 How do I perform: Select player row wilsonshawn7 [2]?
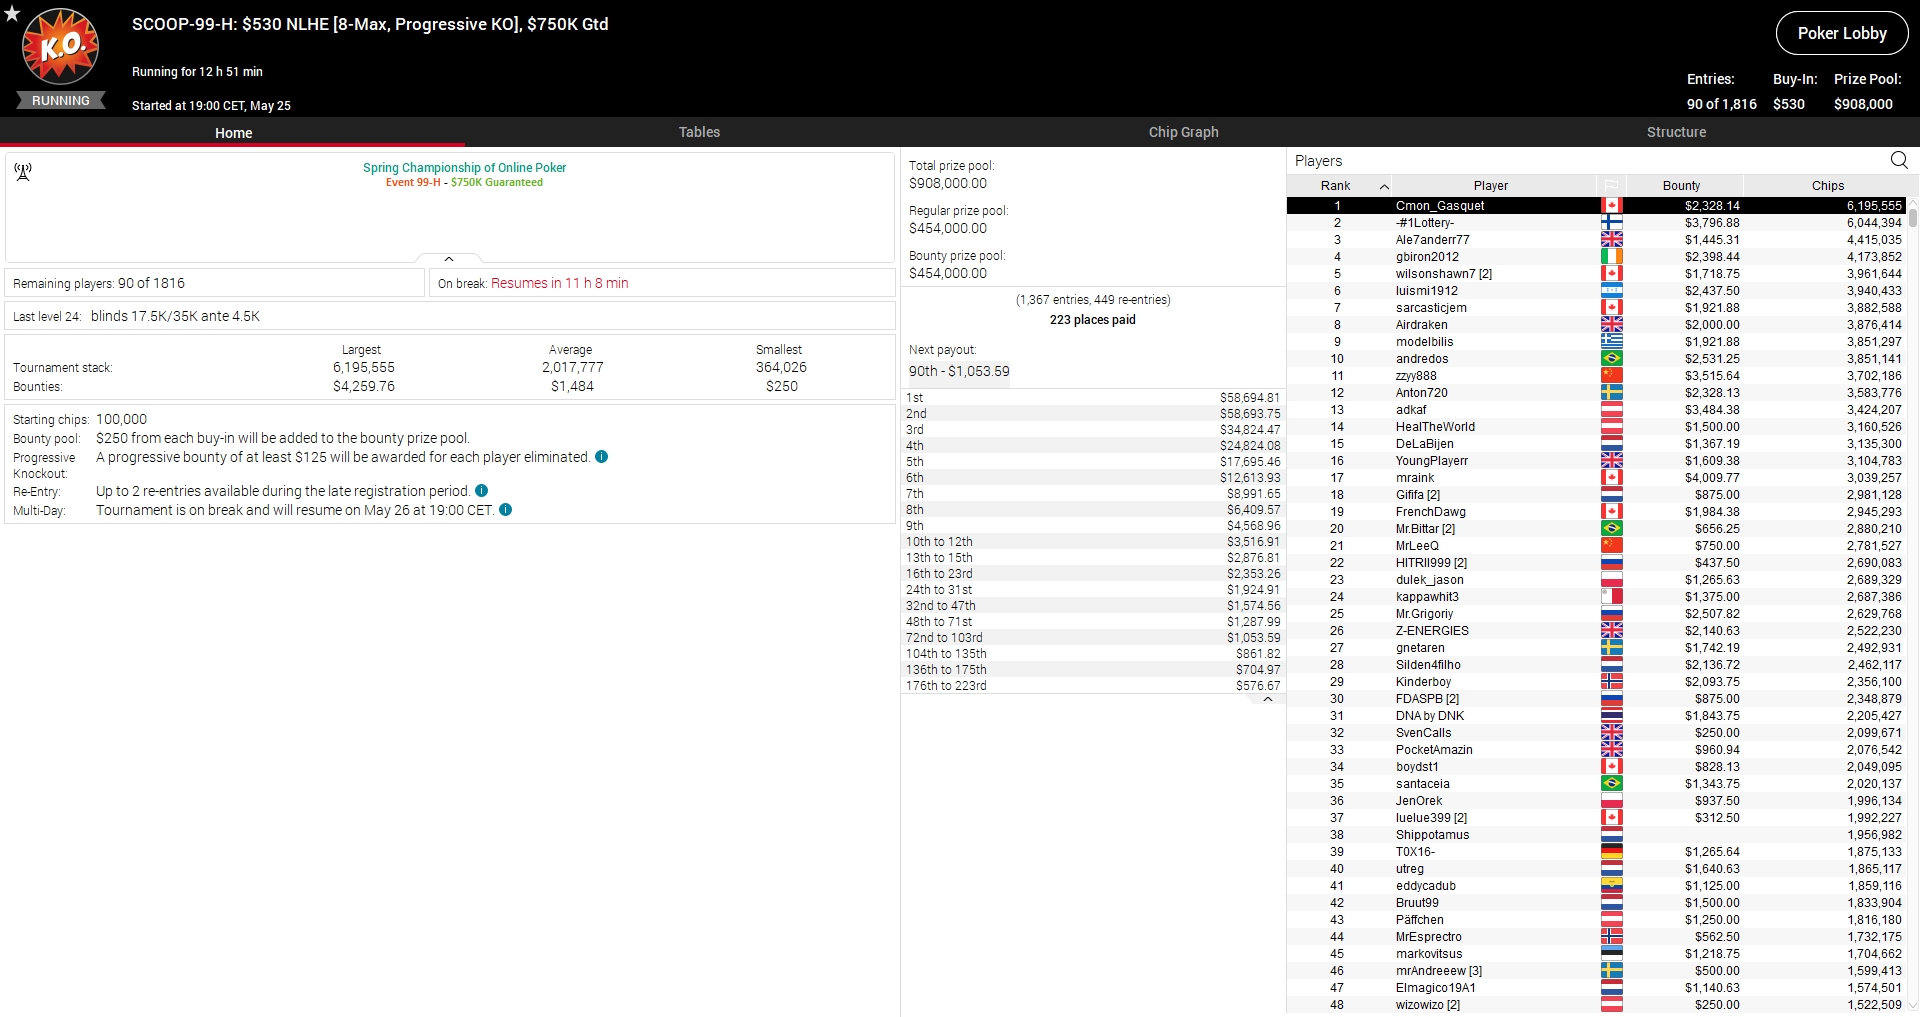[x=1597, y=274]
